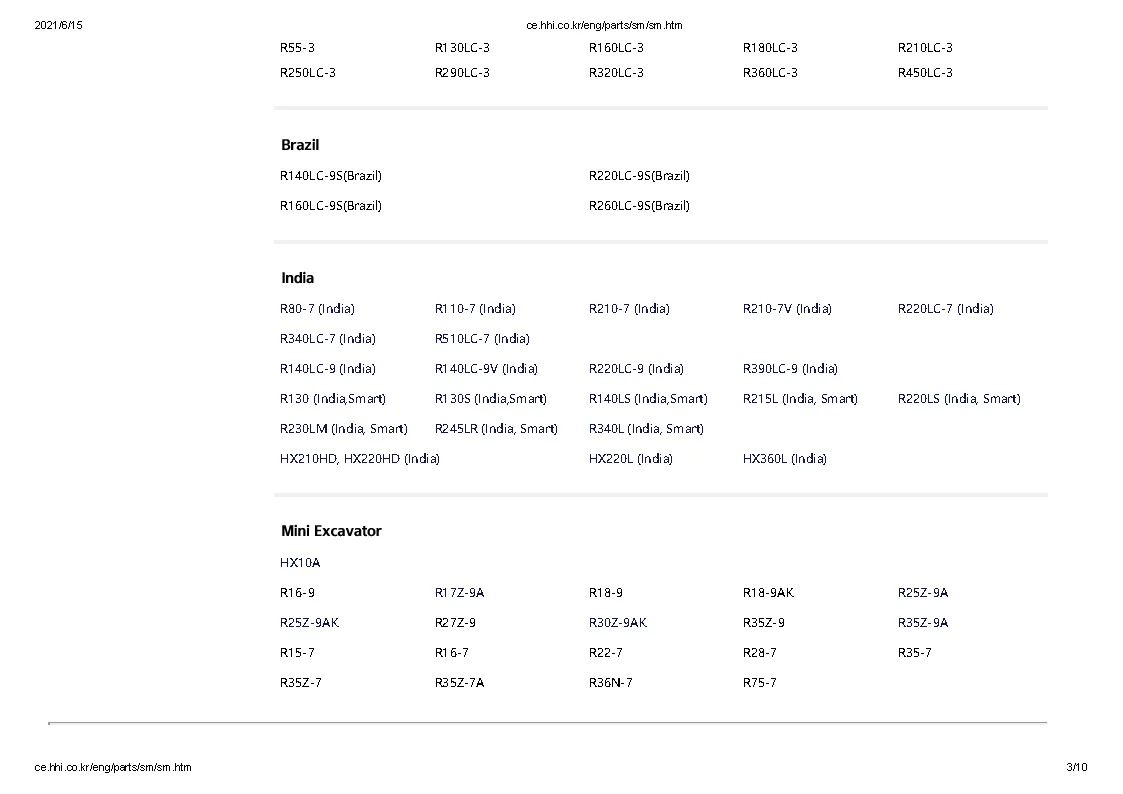The height and width of the screenshot is (794, 1123).
Task: Open R110-7 (India) entry
Action: [x=475, y=309]
